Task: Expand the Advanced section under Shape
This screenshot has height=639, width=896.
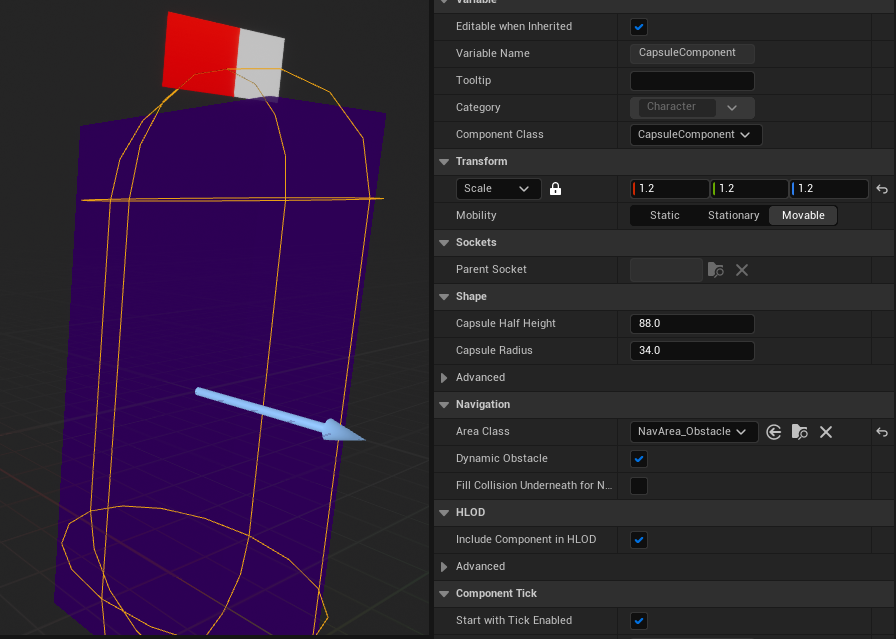Action: coord(445,378)
